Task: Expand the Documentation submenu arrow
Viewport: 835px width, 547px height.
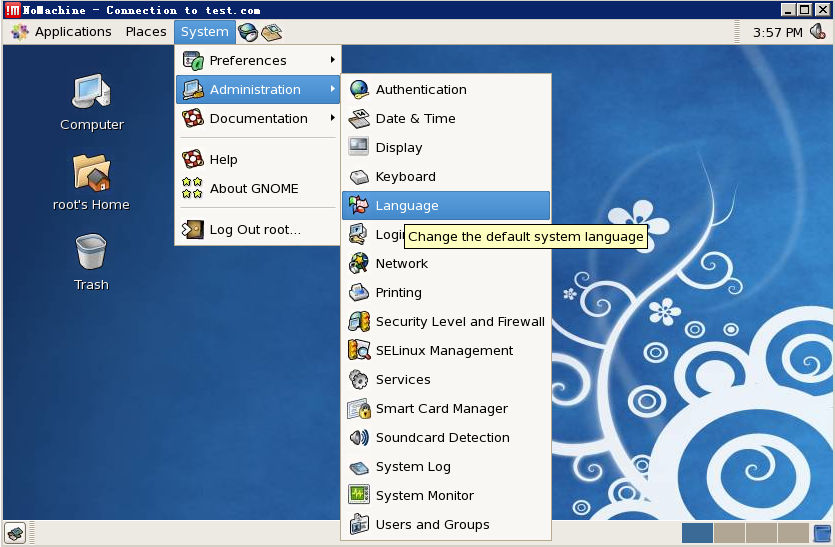Action: tap(332, 118)
